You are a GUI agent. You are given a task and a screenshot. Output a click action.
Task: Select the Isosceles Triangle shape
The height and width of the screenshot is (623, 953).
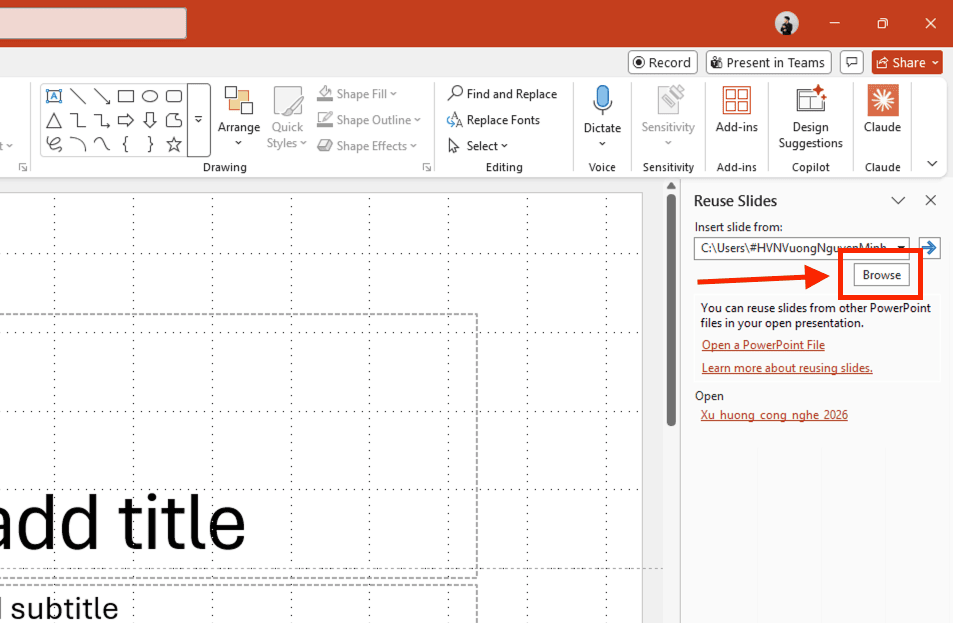pyautogui.click(x=53, y=120)
